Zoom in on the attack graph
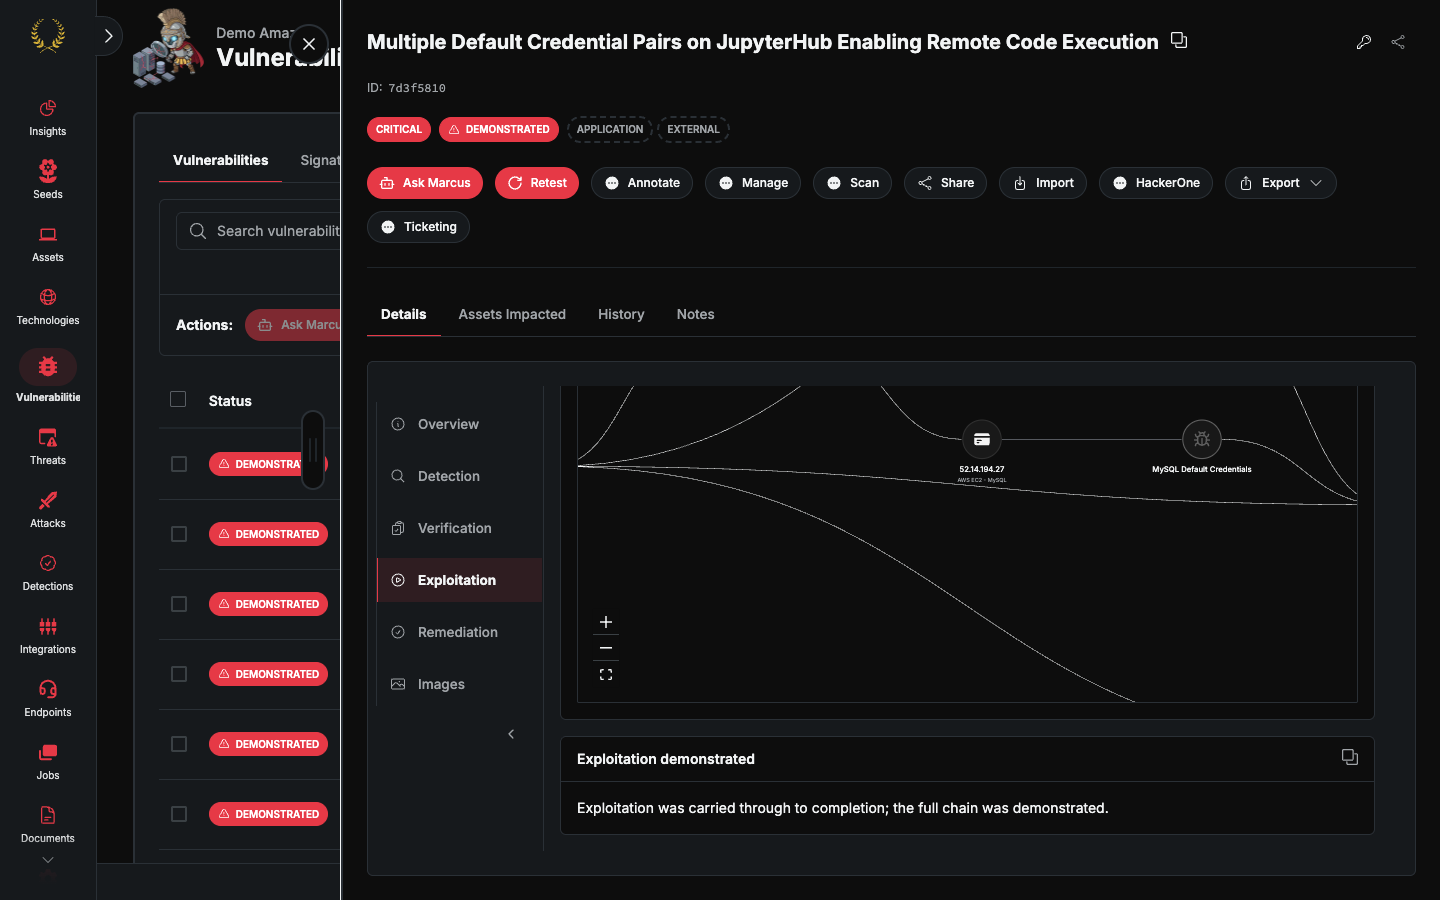 [x=606, y=622]
